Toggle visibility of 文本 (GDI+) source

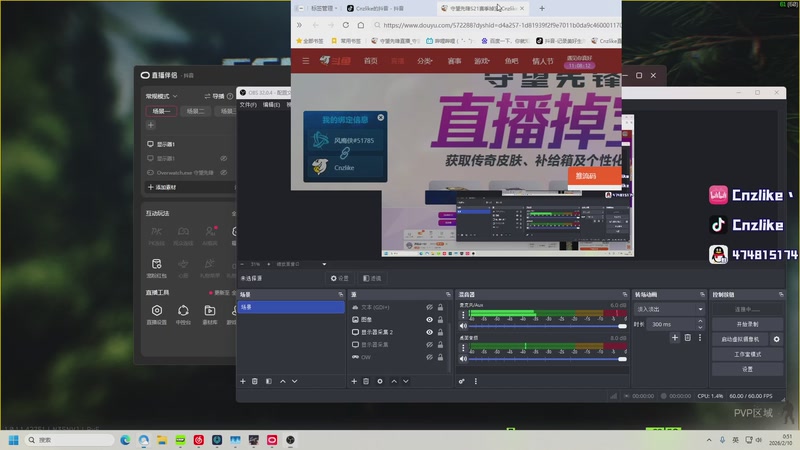coord(430,307)
